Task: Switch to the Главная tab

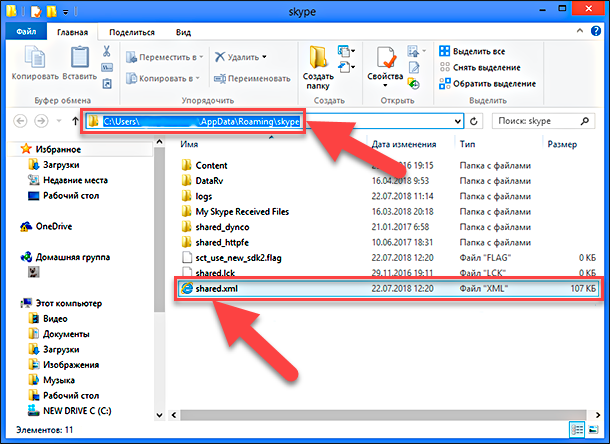Action: coord(72,32)
